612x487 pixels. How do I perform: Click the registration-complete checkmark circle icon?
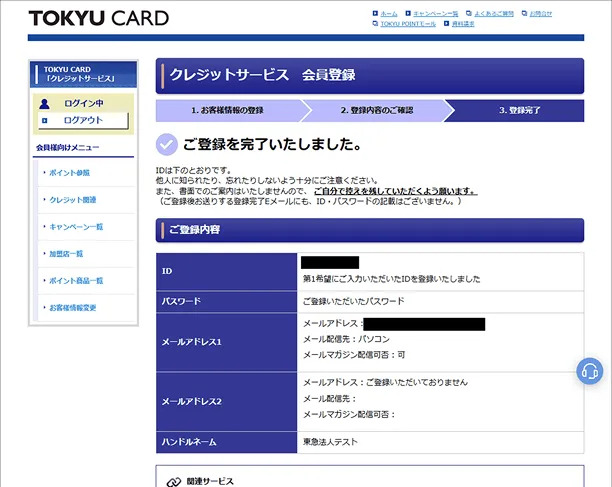(167, 144)
